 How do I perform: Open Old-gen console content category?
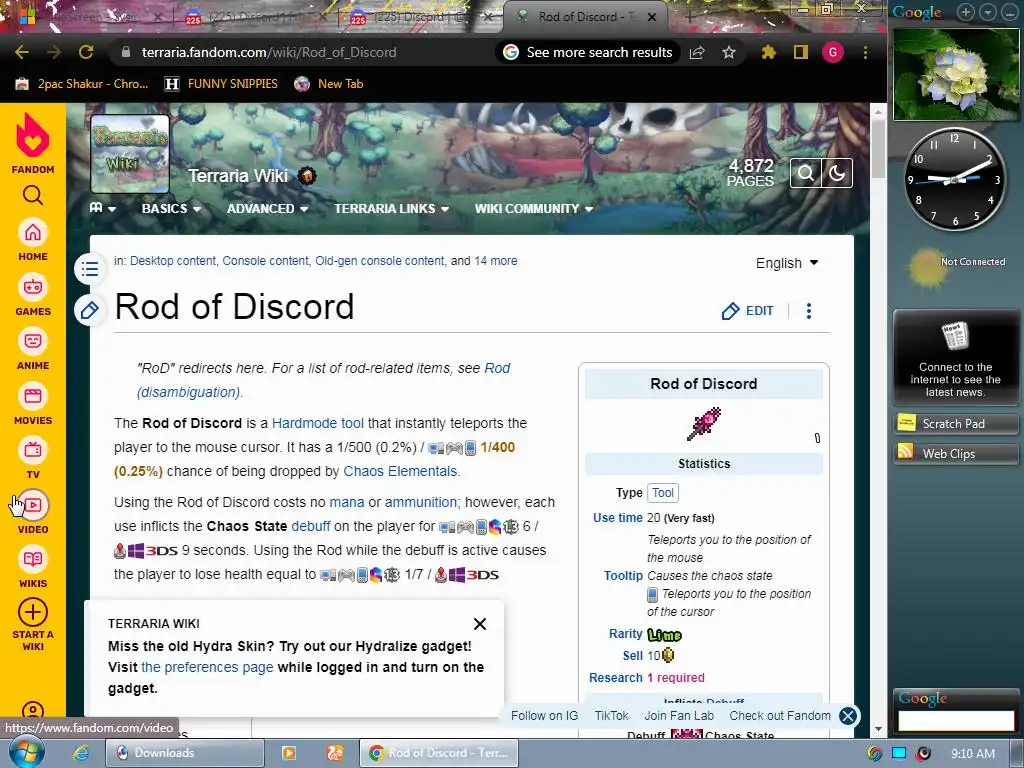tap(379, 261)
